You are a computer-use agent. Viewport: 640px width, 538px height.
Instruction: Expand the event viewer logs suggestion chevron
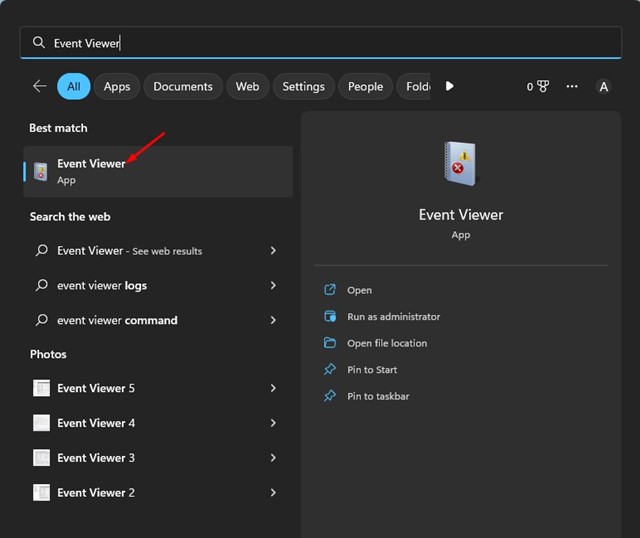click(273, 285)
